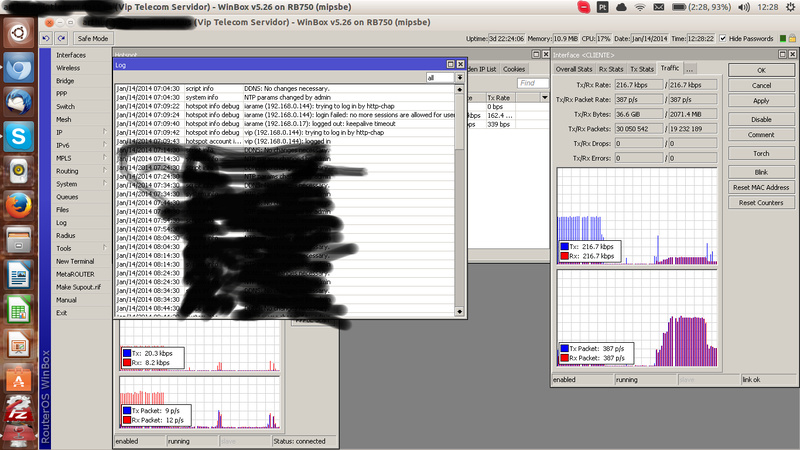Click the Apply button

761,101
